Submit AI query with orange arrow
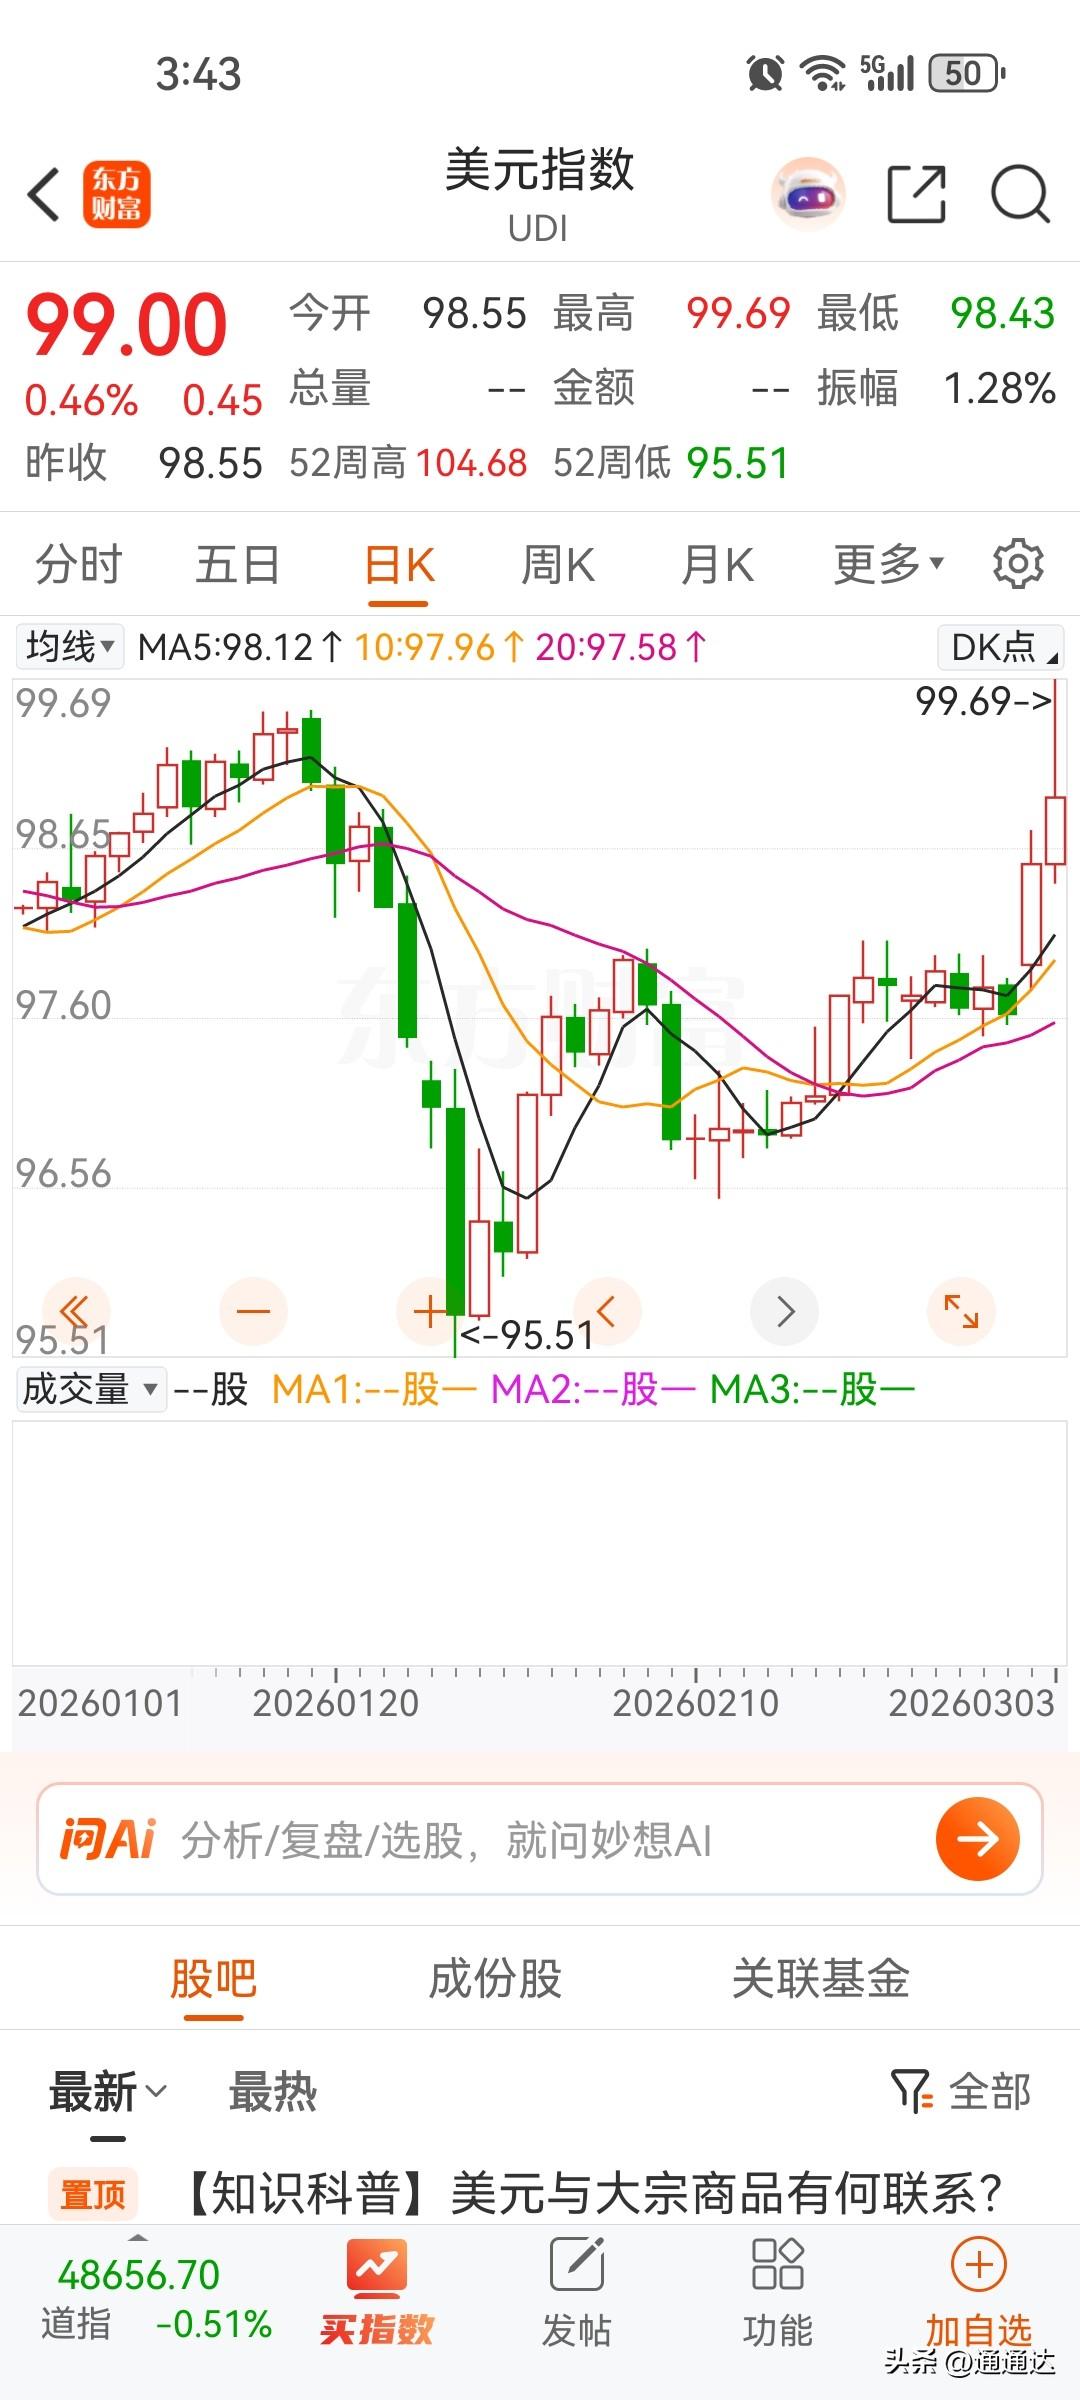Image resolution: width=1080 pixels, height=2400 pixels. (x=978, y=1838)
